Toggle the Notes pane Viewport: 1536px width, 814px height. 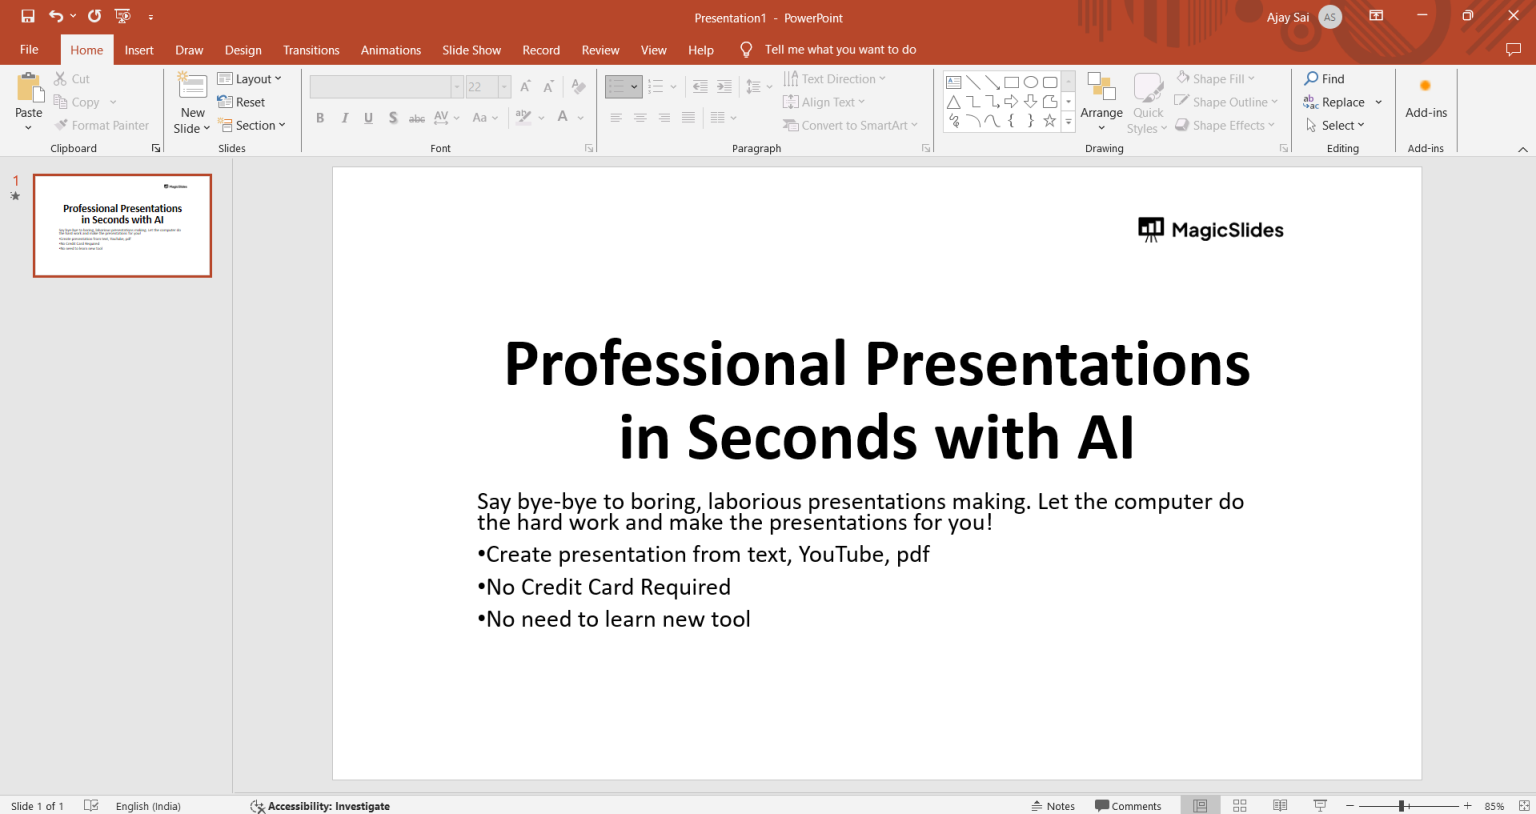[x=1053, y=806]
